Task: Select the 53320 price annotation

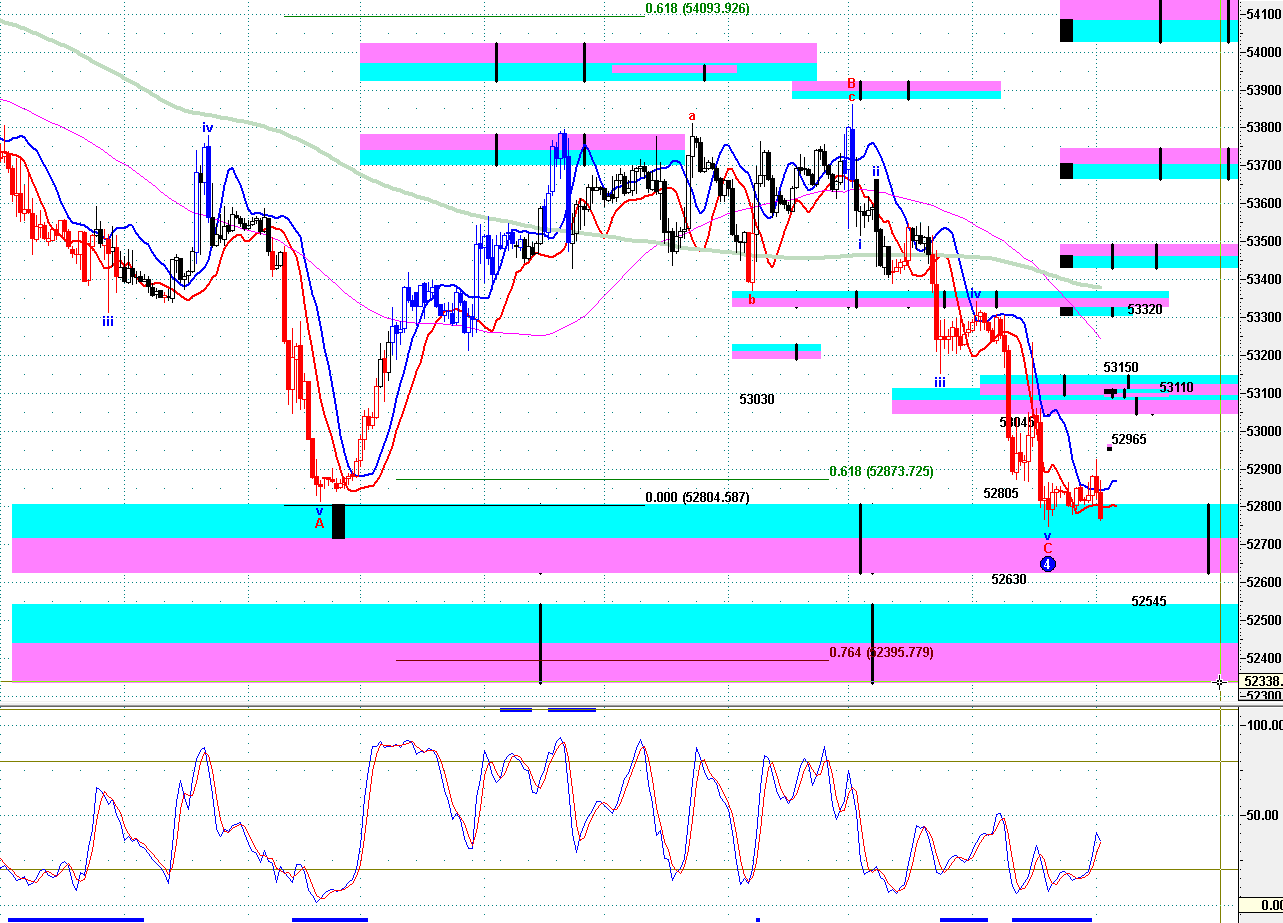Action: tap(1145, 310)
